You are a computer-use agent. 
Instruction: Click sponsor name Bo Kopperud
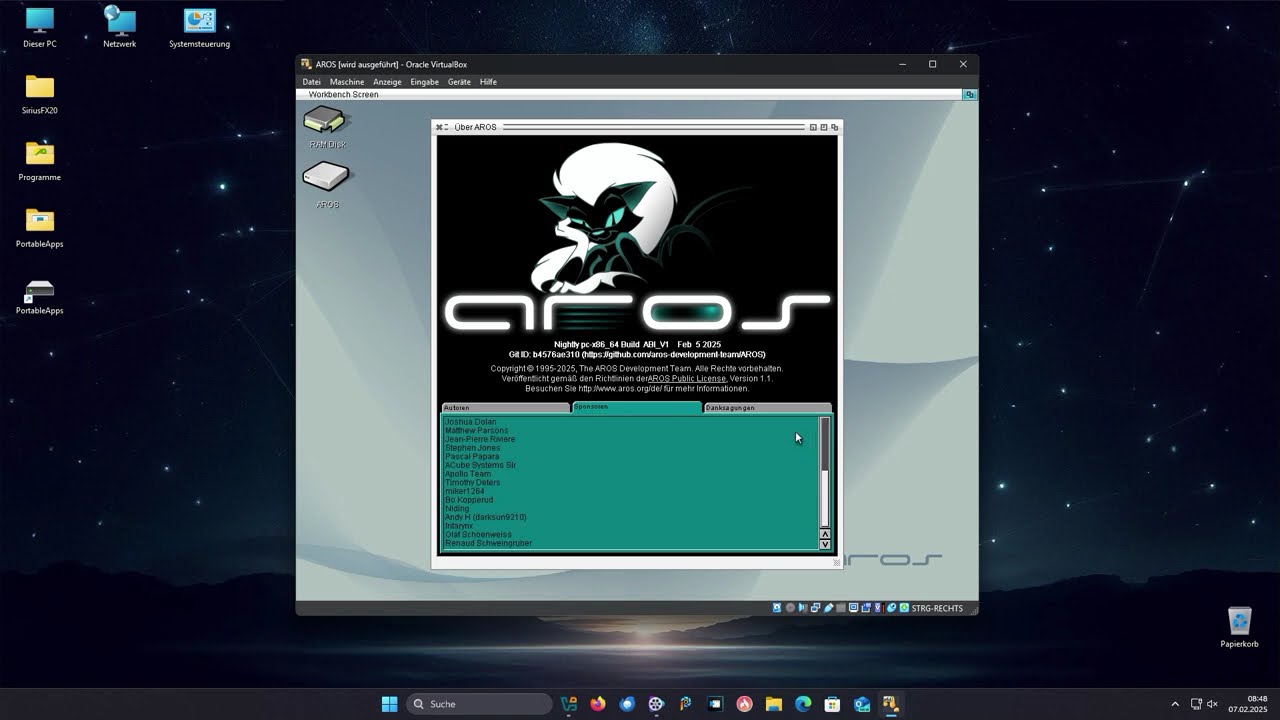pyautogui.click(x=469, y=500)
